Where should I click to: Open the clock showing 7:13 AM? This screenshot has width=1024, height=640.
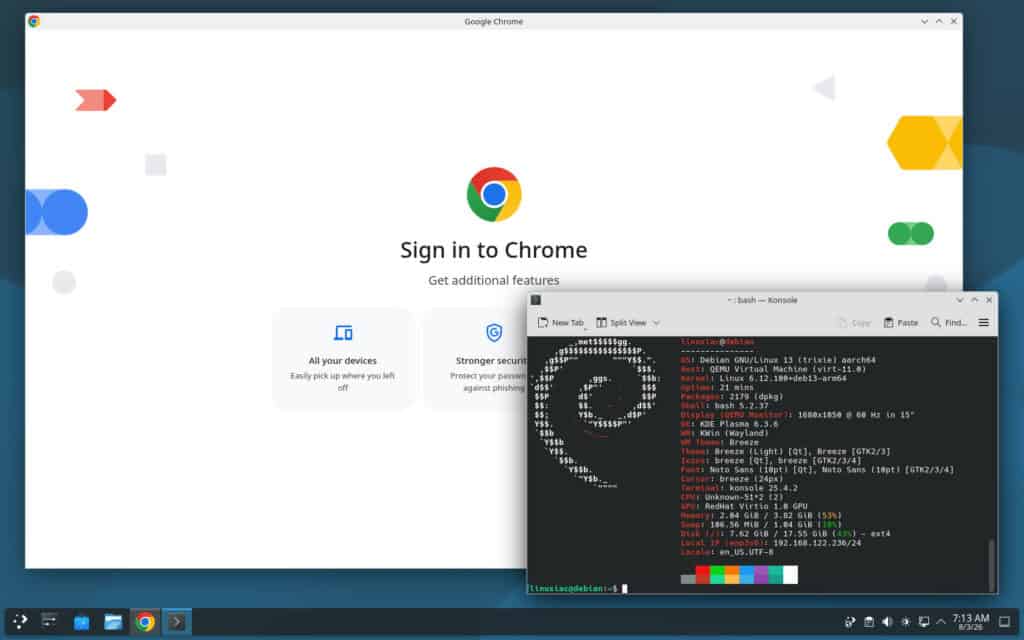click(x=970, y=621)
